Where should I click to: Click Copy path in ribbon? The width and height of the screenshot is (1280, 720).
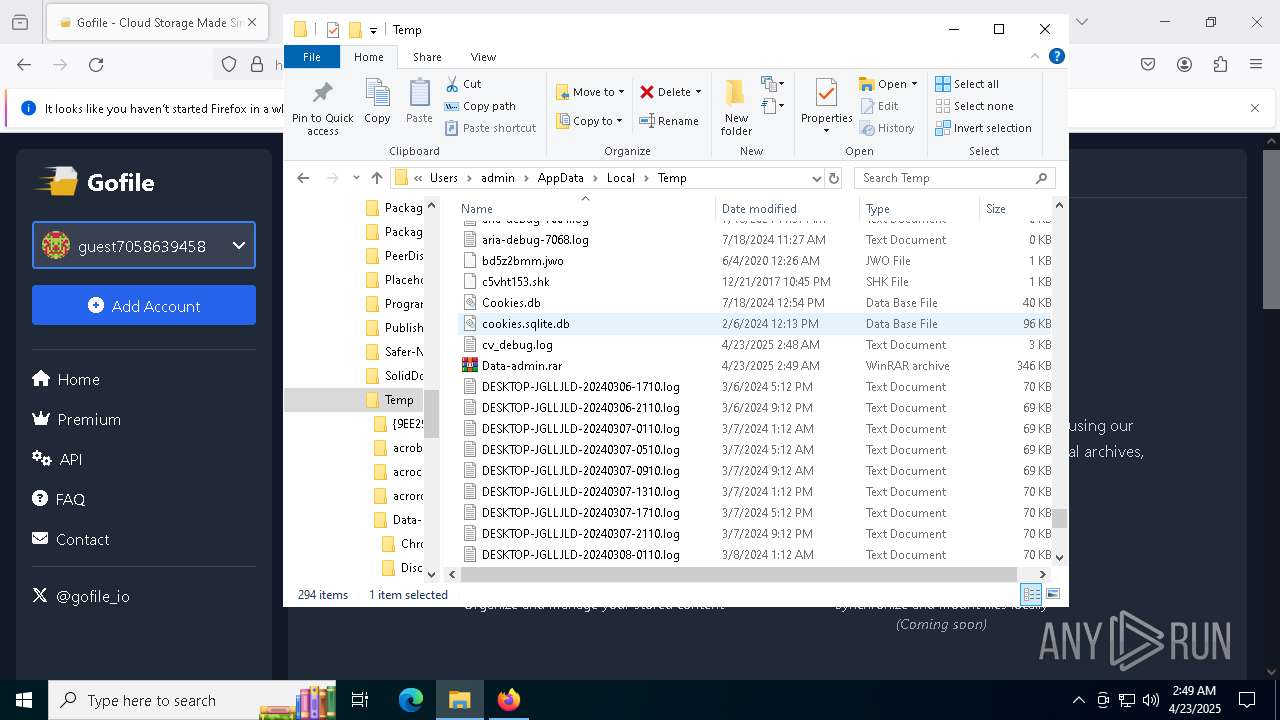[x=480, y=106]
